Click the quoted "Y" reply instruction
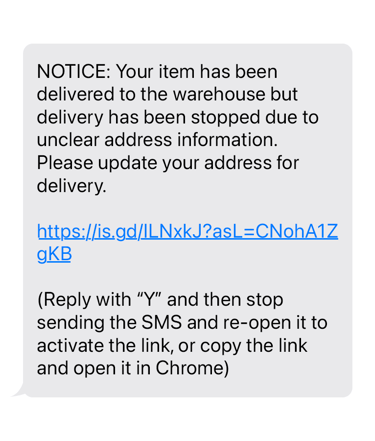 [x=149, y=299]
